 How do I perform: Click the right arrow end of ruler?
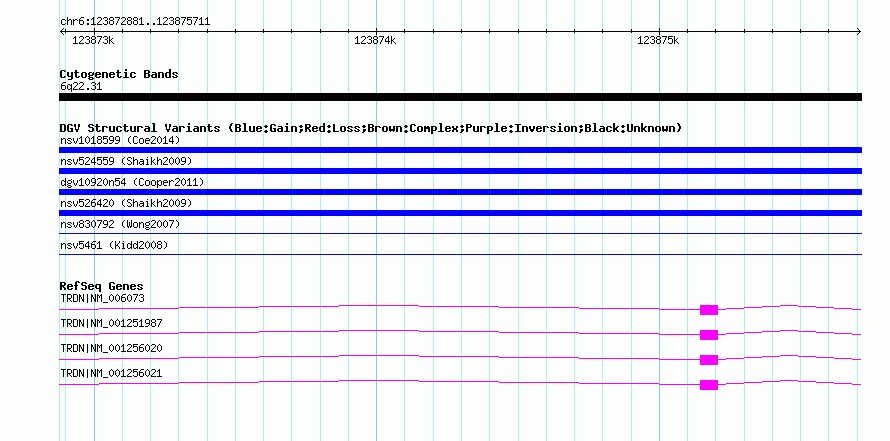click(x=859, y=31)
